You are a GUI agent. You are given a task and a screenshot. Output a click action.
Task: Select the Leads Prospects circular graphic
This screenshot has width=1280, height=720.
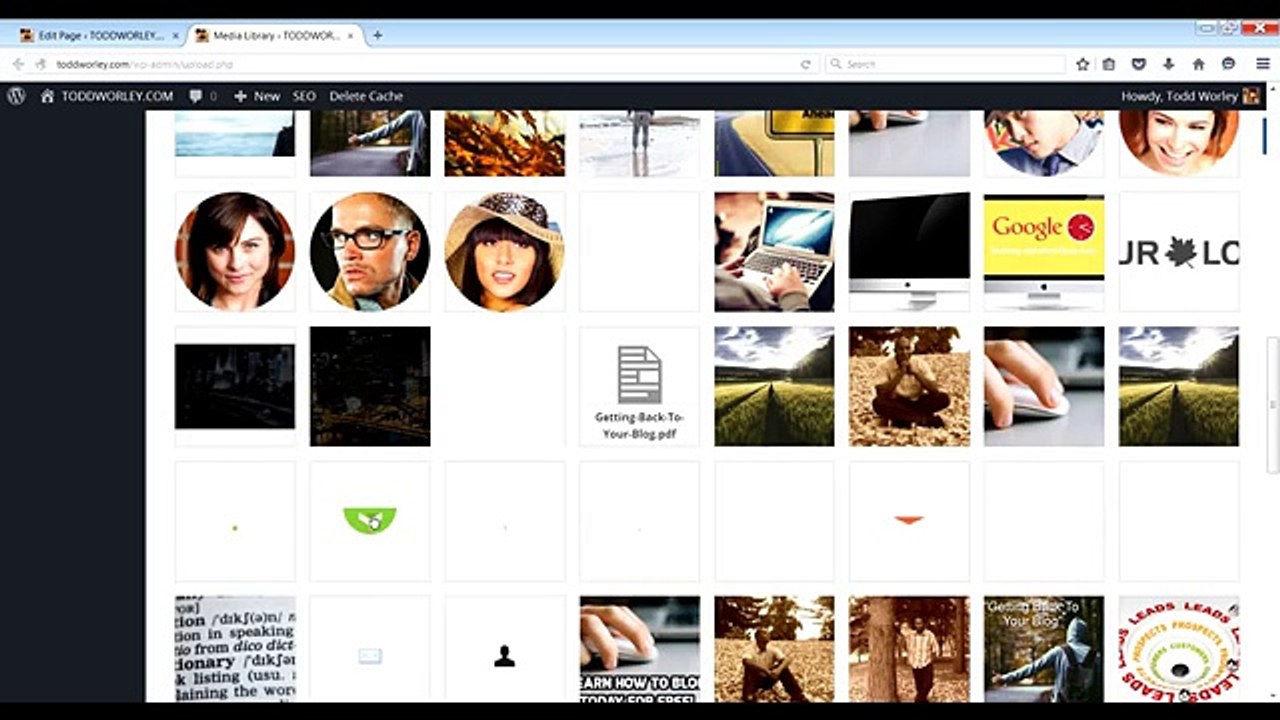pyautogui.click(x=1179, y=649)
